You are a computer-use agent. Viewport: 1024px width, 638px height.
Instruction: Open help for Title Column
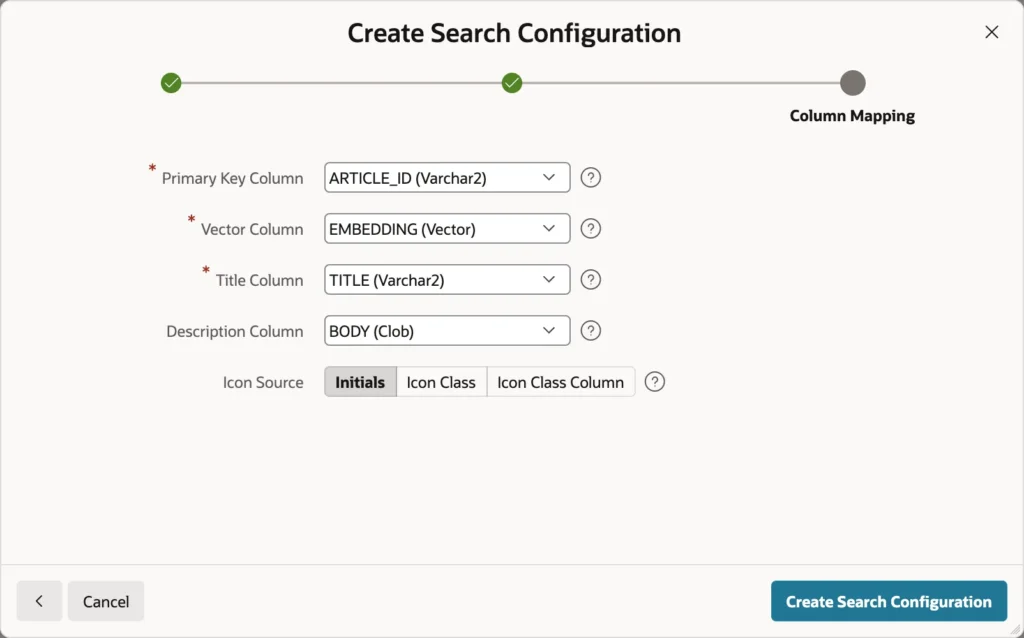pos(590,279)
